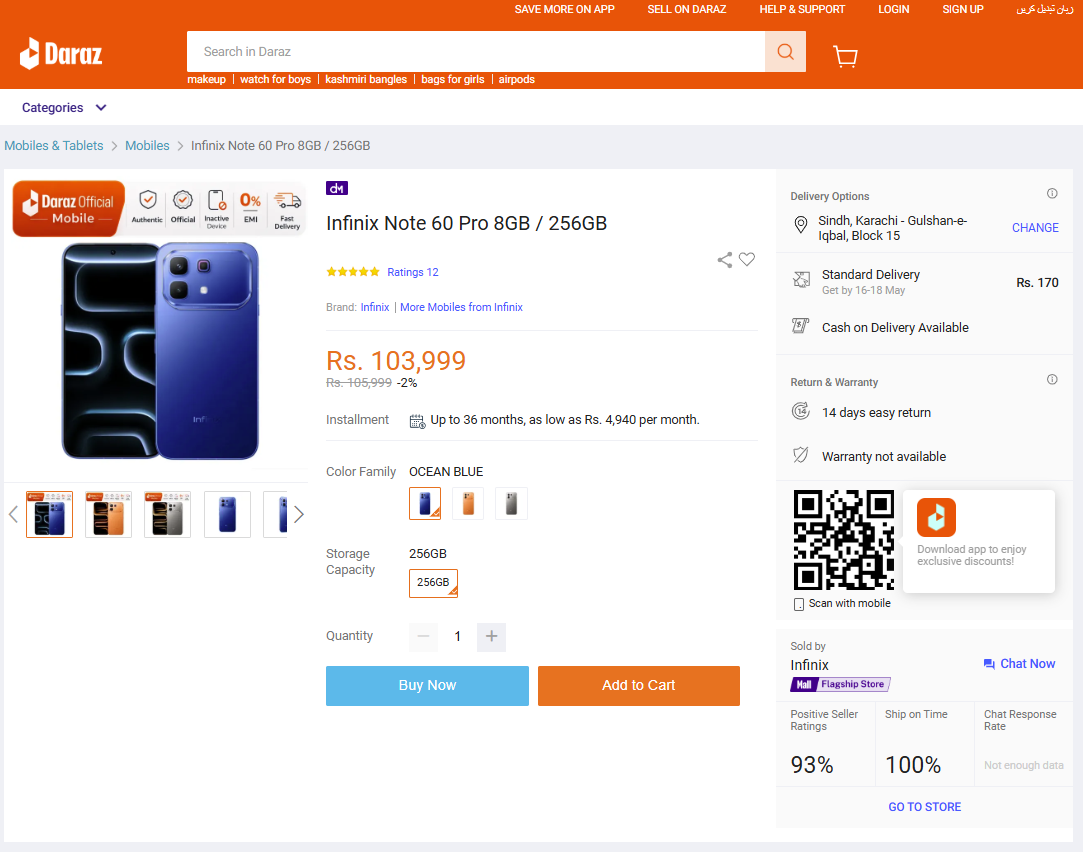Click the Return & Warranty info icon
This screenshot has width=1083, height=852.
point(1052,379)
